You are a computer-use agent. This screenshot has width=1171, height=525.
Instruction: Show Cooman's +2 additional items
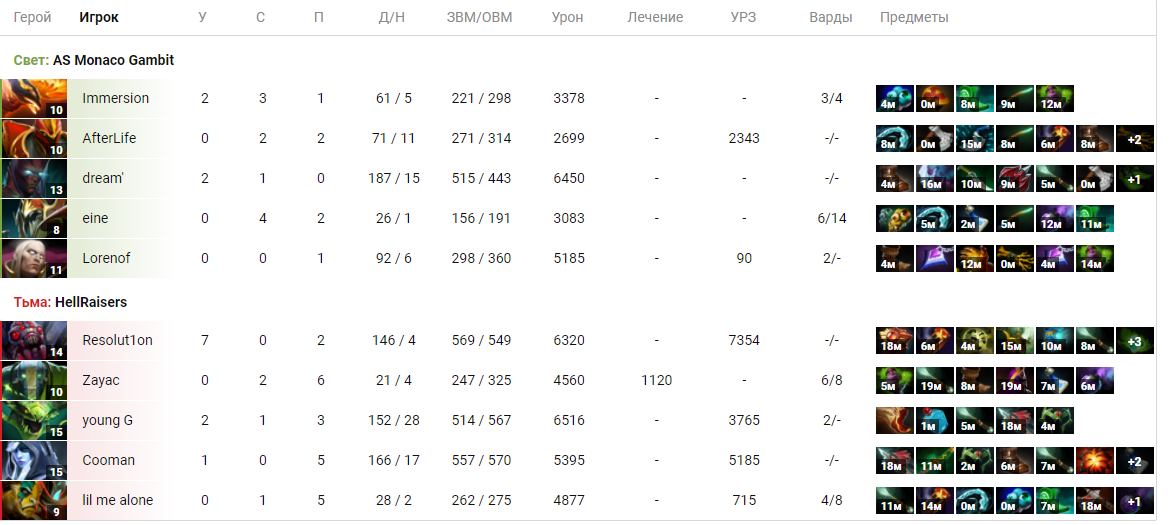(1135, 460)
